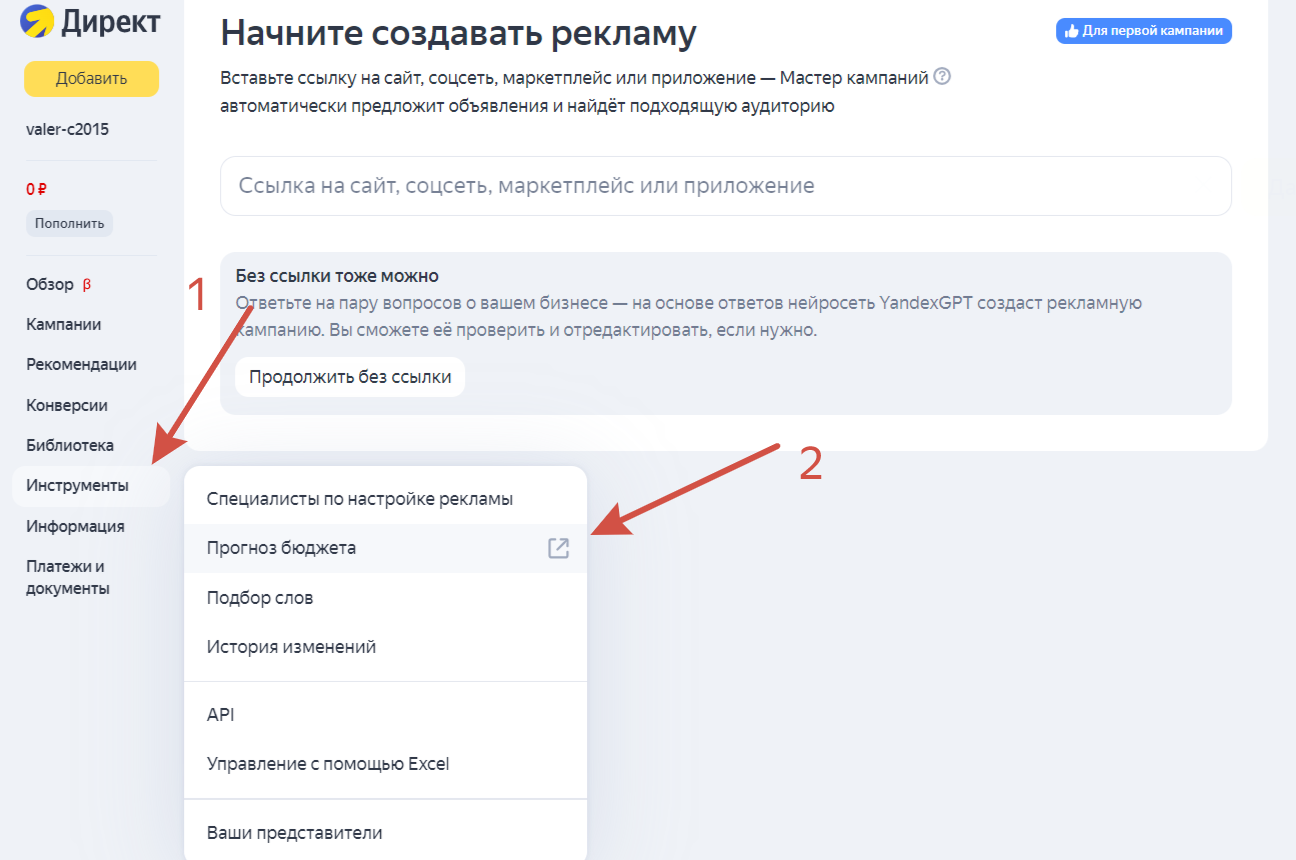Click the Для первой кампании badge

point(1144,31)
